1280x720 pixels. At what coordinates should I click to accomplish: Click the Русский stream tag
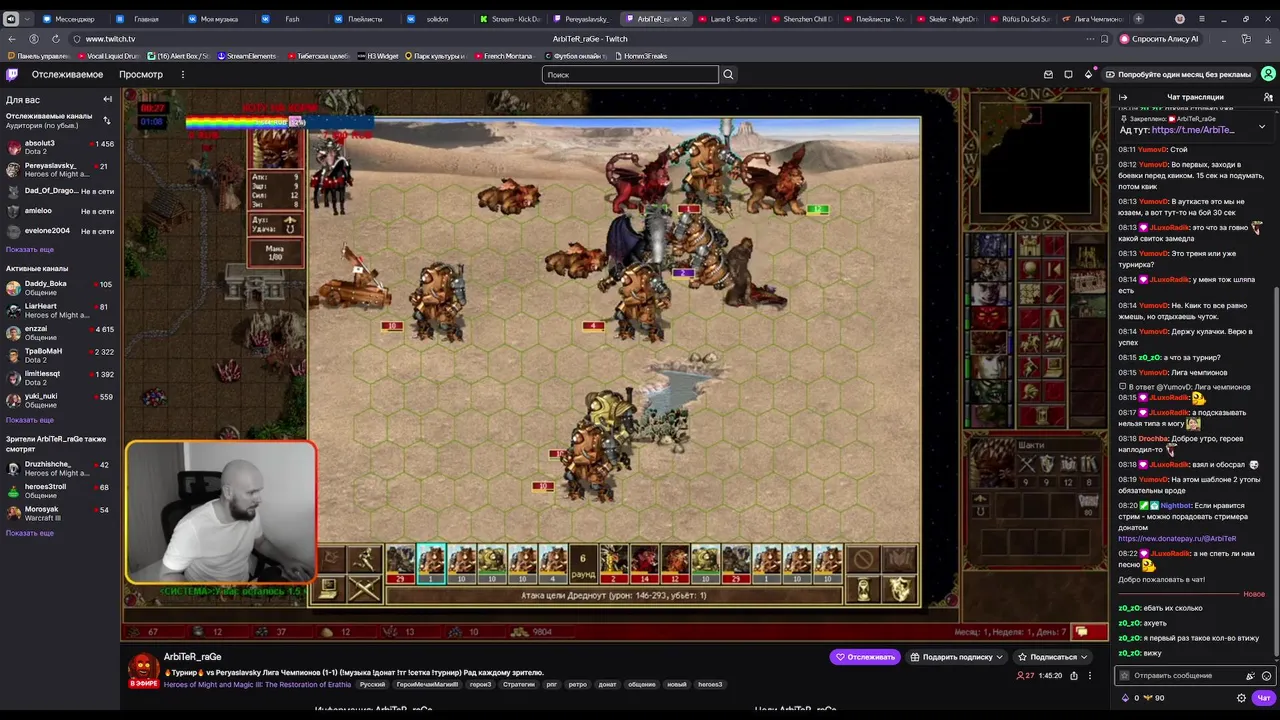click(x=372, y=685)
